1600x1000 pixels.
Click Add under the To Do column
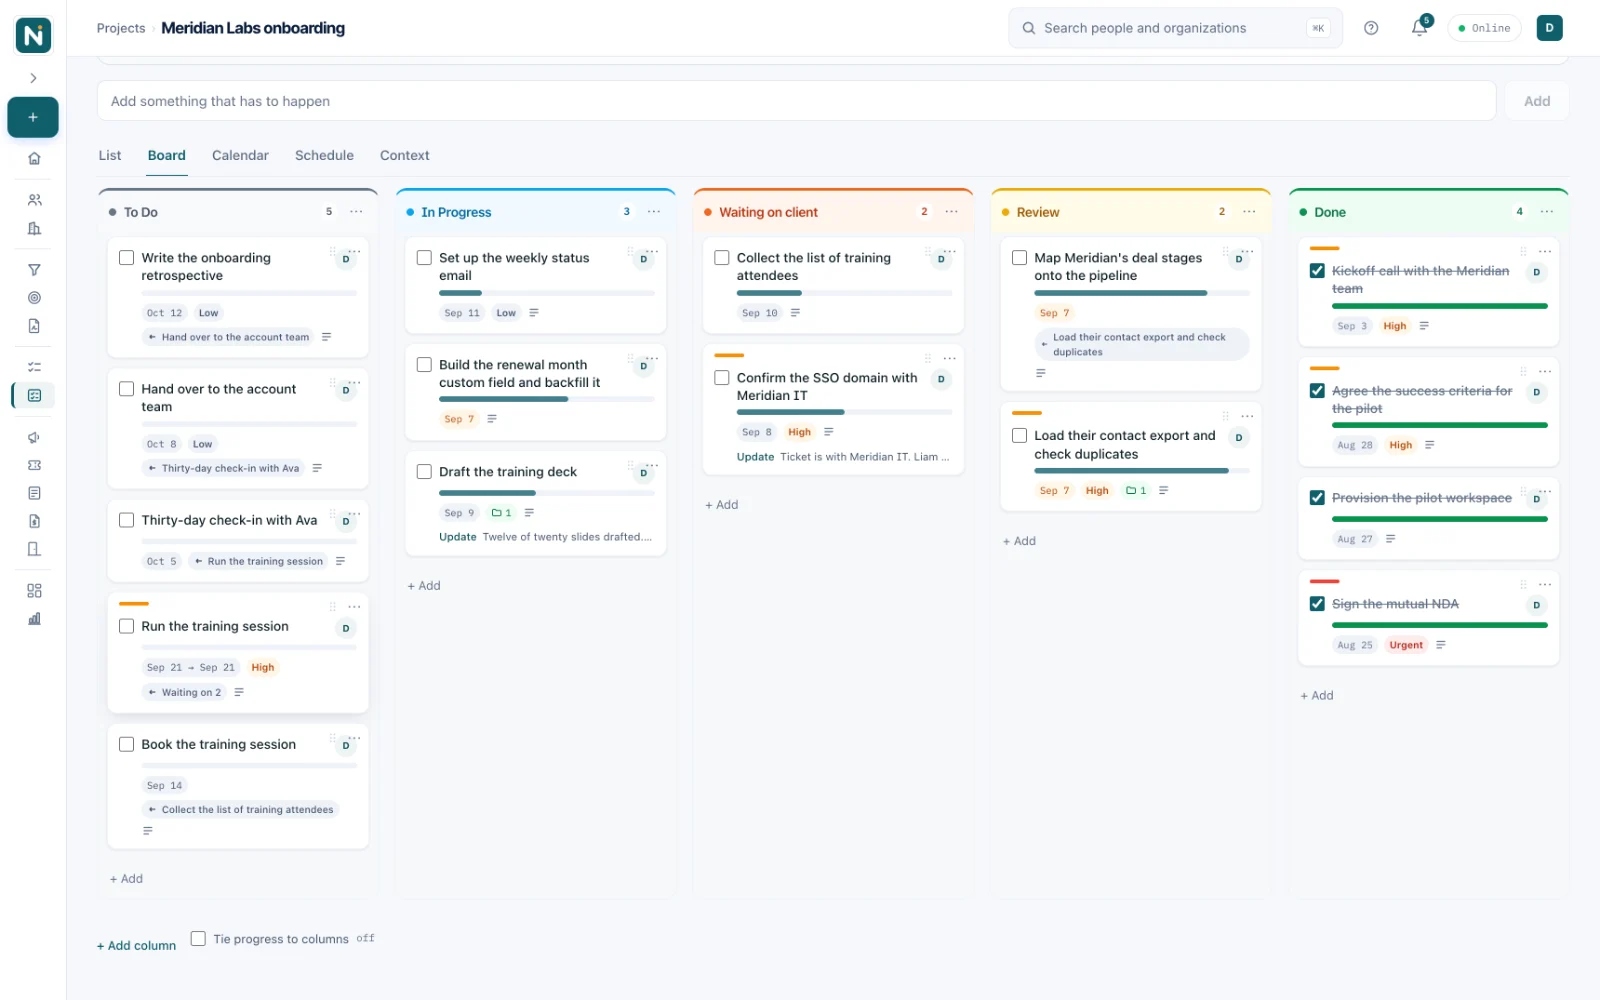[126, 878]
